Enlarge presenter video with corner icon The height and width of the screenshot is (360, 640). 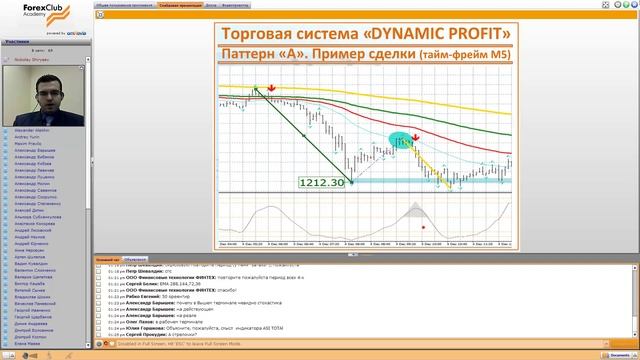coord(81,68)
